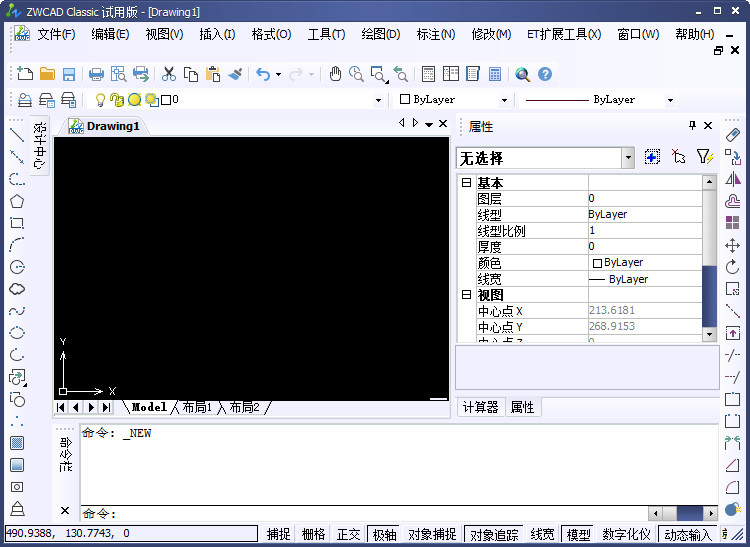The height and width of the screenshot is (547, 750).
Task: Toggle 线宽 lineweight display in status bar
Action: tap(542, 534)
